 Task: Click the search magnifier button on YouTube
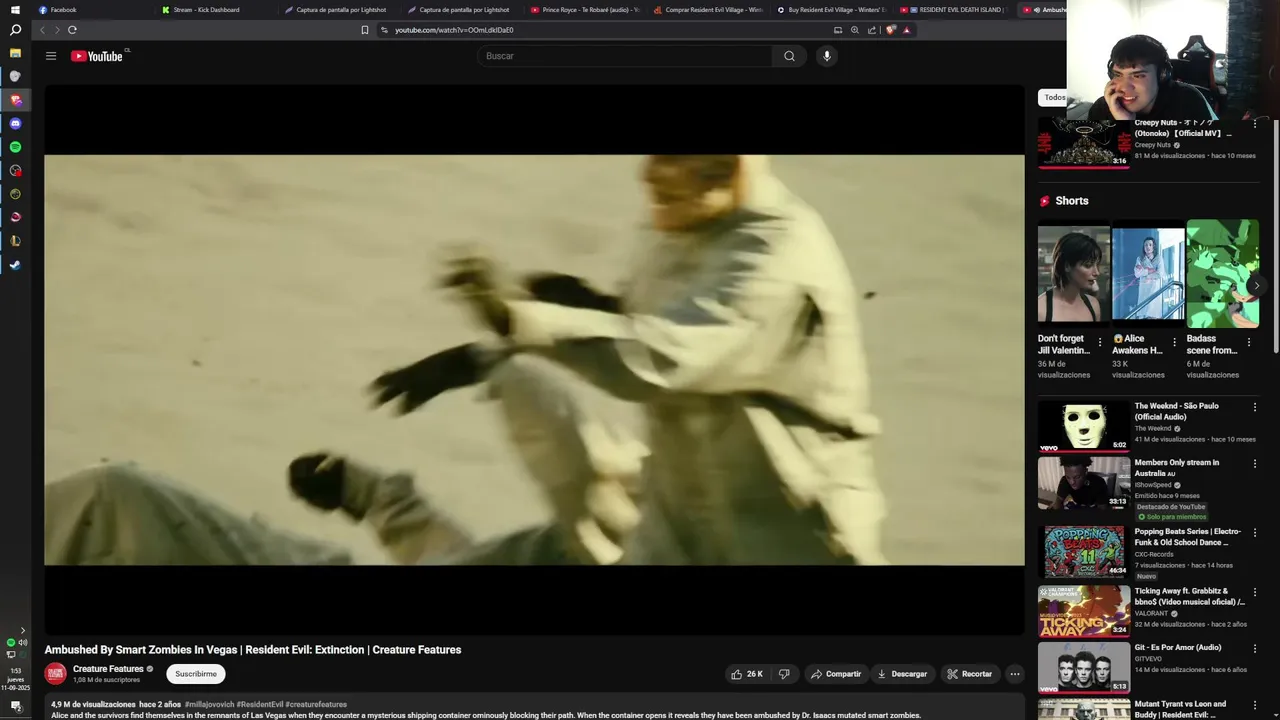tap(789, 56)
